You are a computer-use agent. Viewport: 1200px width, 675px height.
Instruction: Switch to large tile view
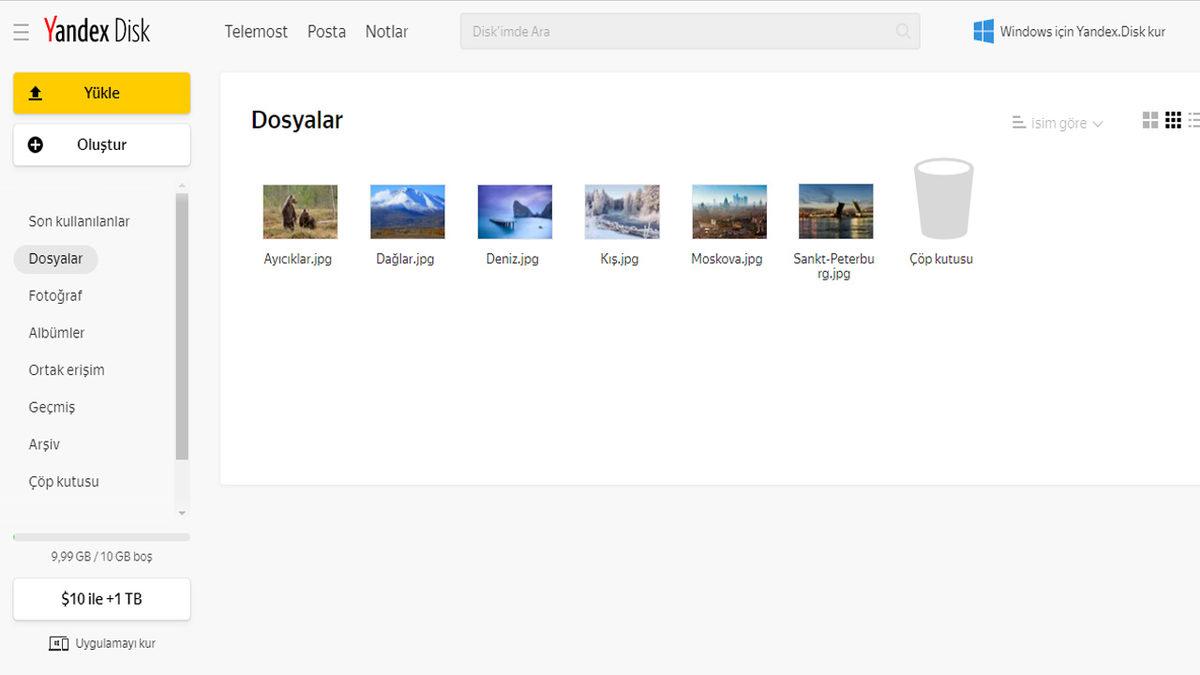(x=1150, y=119)
